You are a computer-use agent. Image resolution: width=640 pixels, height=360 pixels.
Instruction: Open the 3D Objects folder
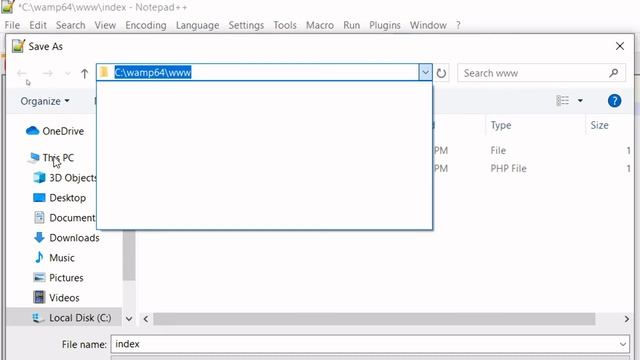click(64, 178)
